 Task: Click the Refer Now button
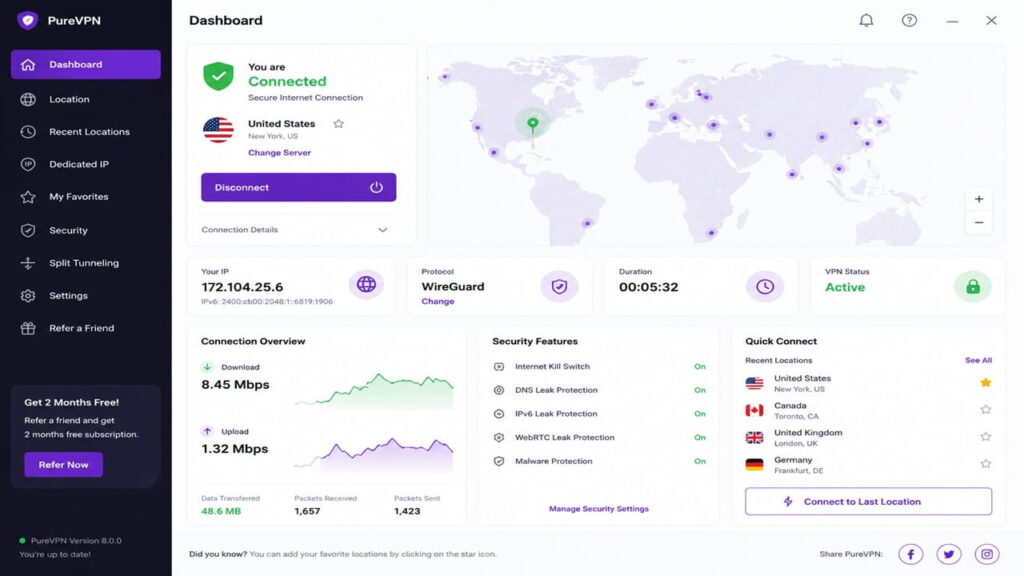63,465
